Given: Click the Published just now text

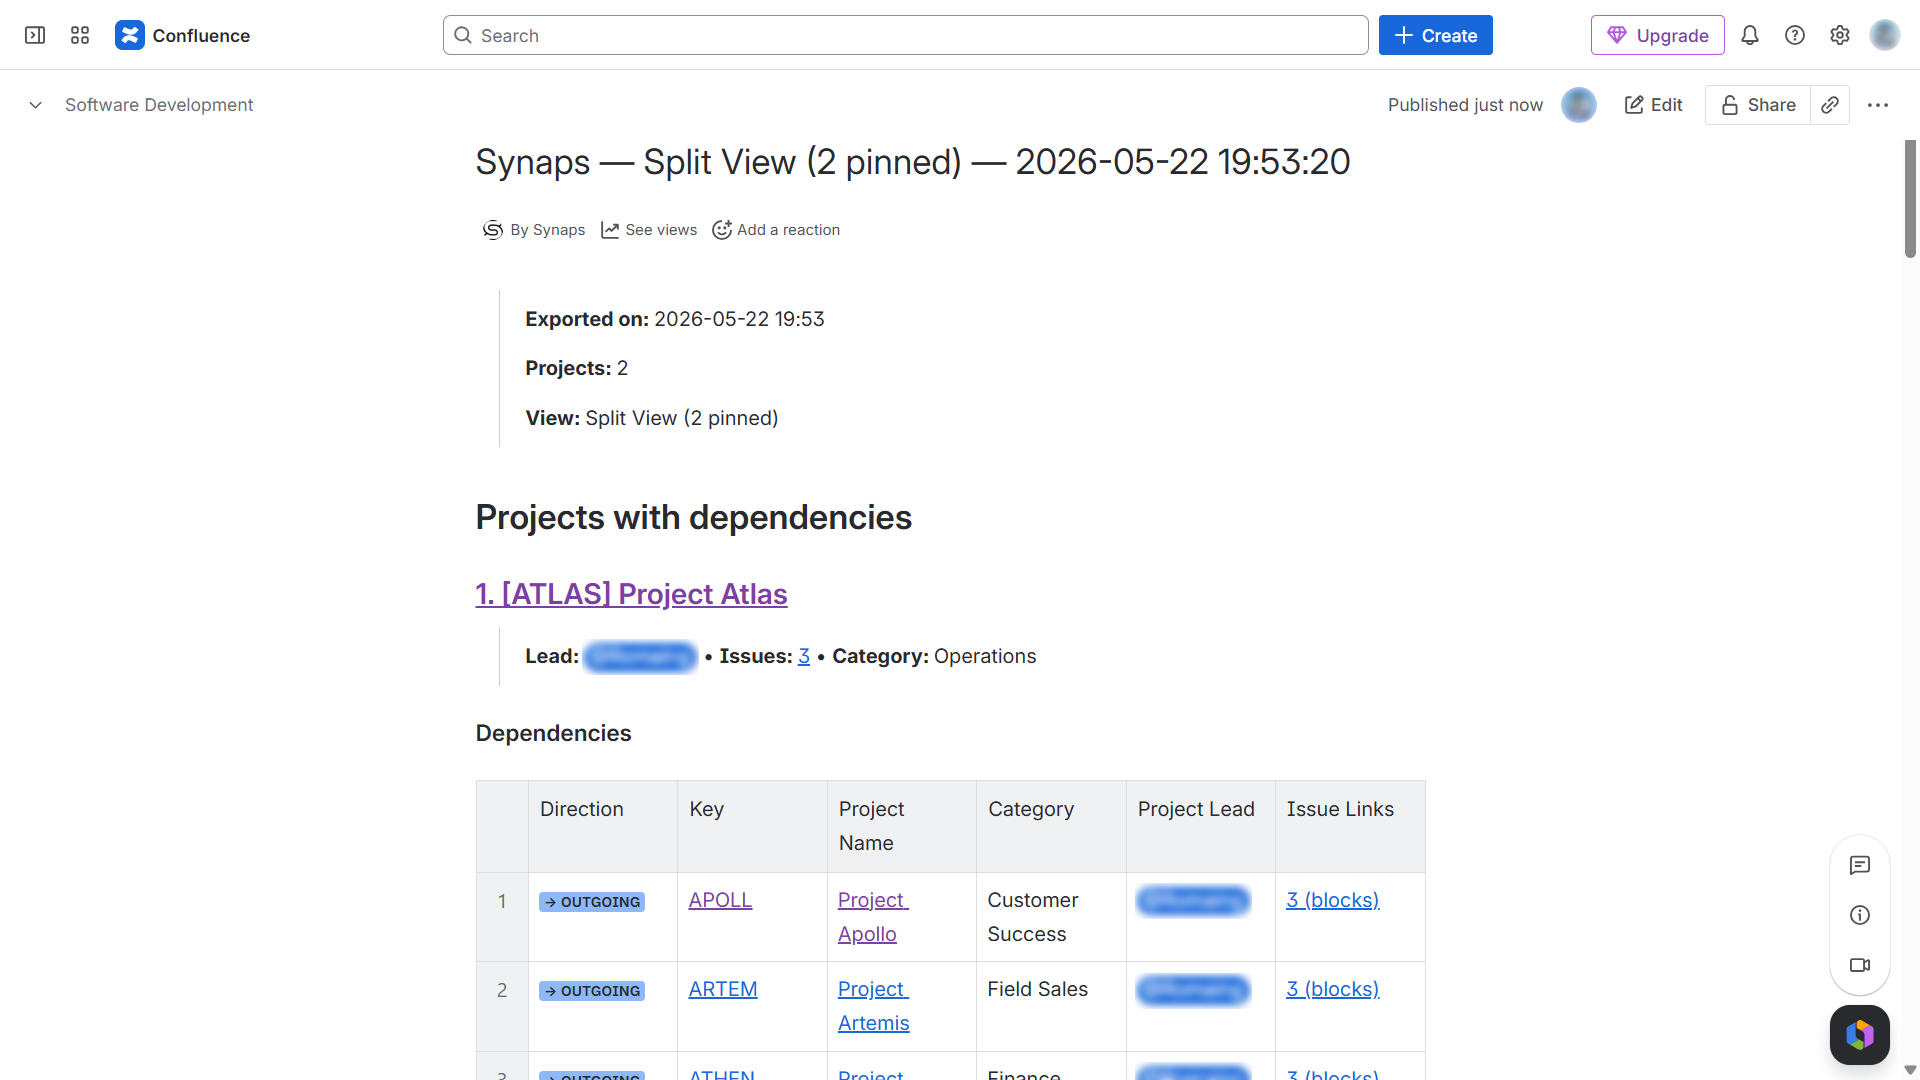Looking at the screenshot, I should [x=1465, y=105].
